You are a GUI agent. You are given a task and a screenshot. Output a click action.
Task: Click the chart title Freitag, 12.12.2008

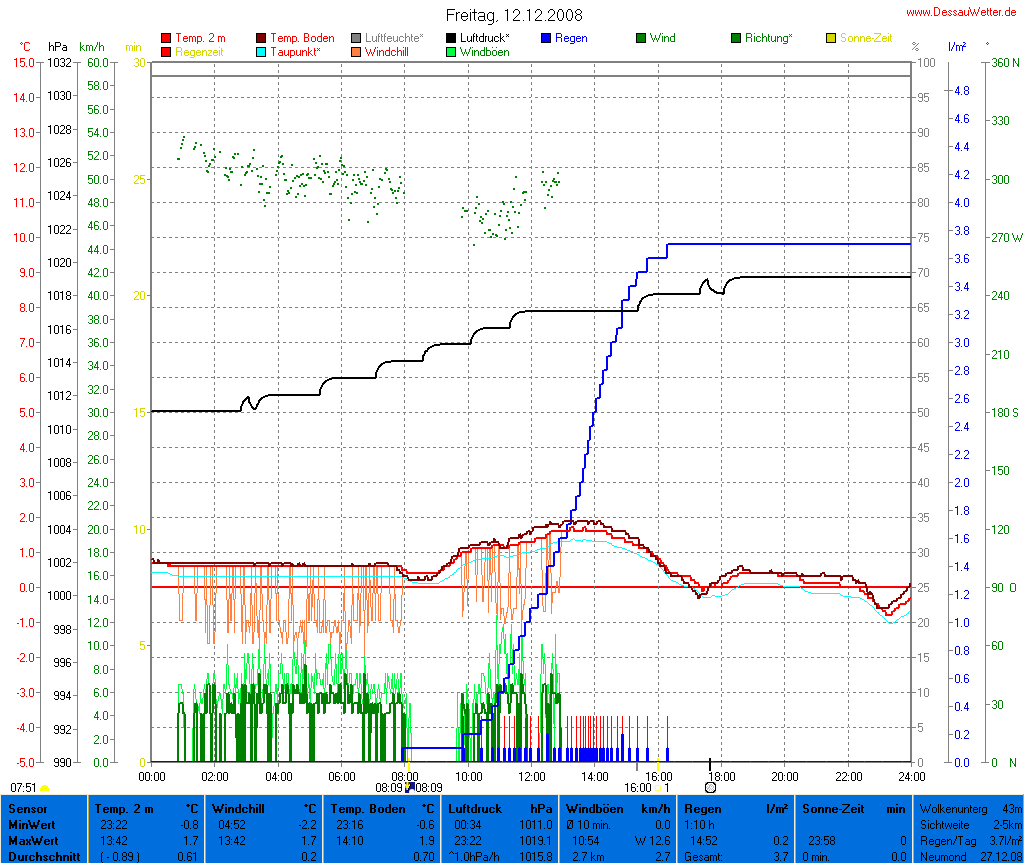tap(513, 16)
